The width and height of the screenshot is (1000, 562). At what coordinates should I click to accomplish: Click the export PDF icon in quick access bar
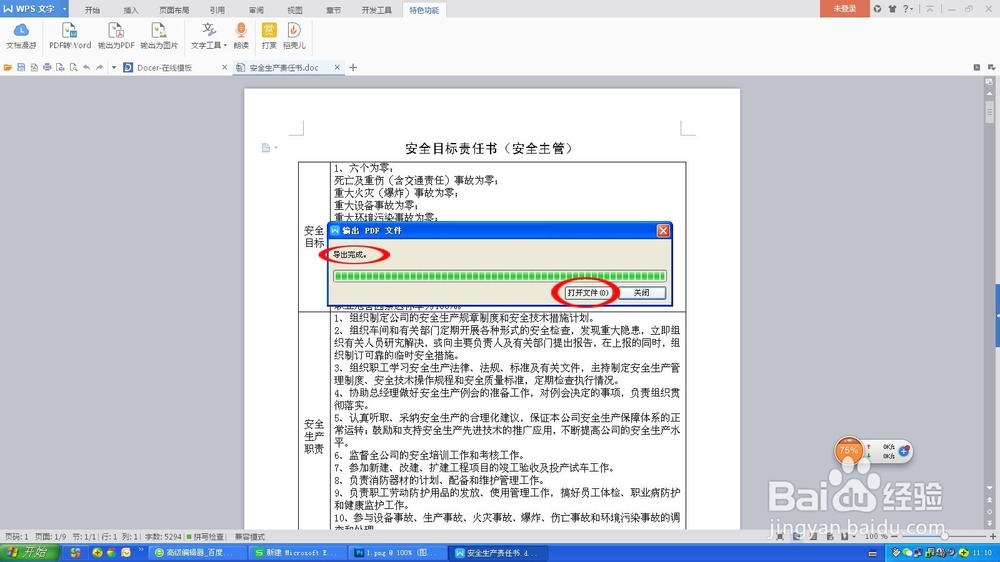(x=34, y=68)
